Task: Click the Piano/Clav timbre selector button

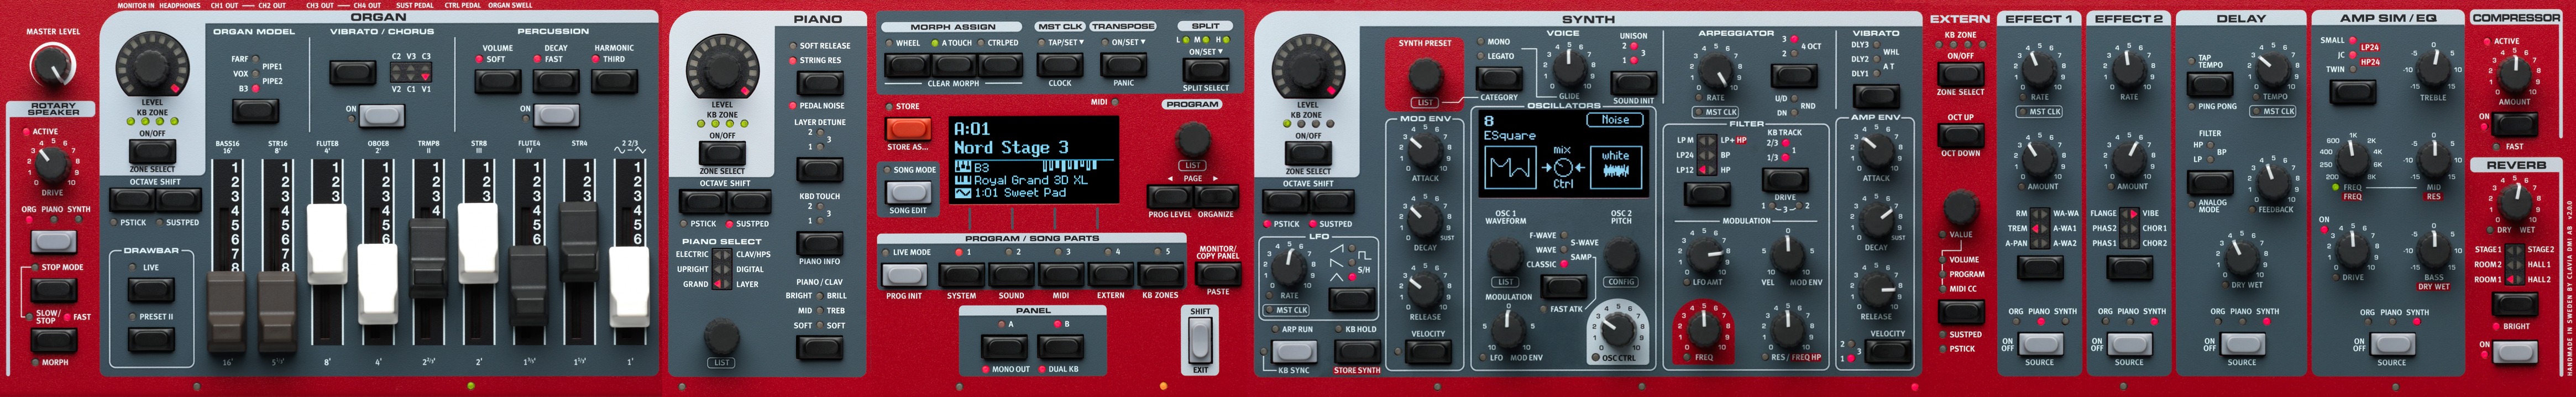Action: (819, 348)
